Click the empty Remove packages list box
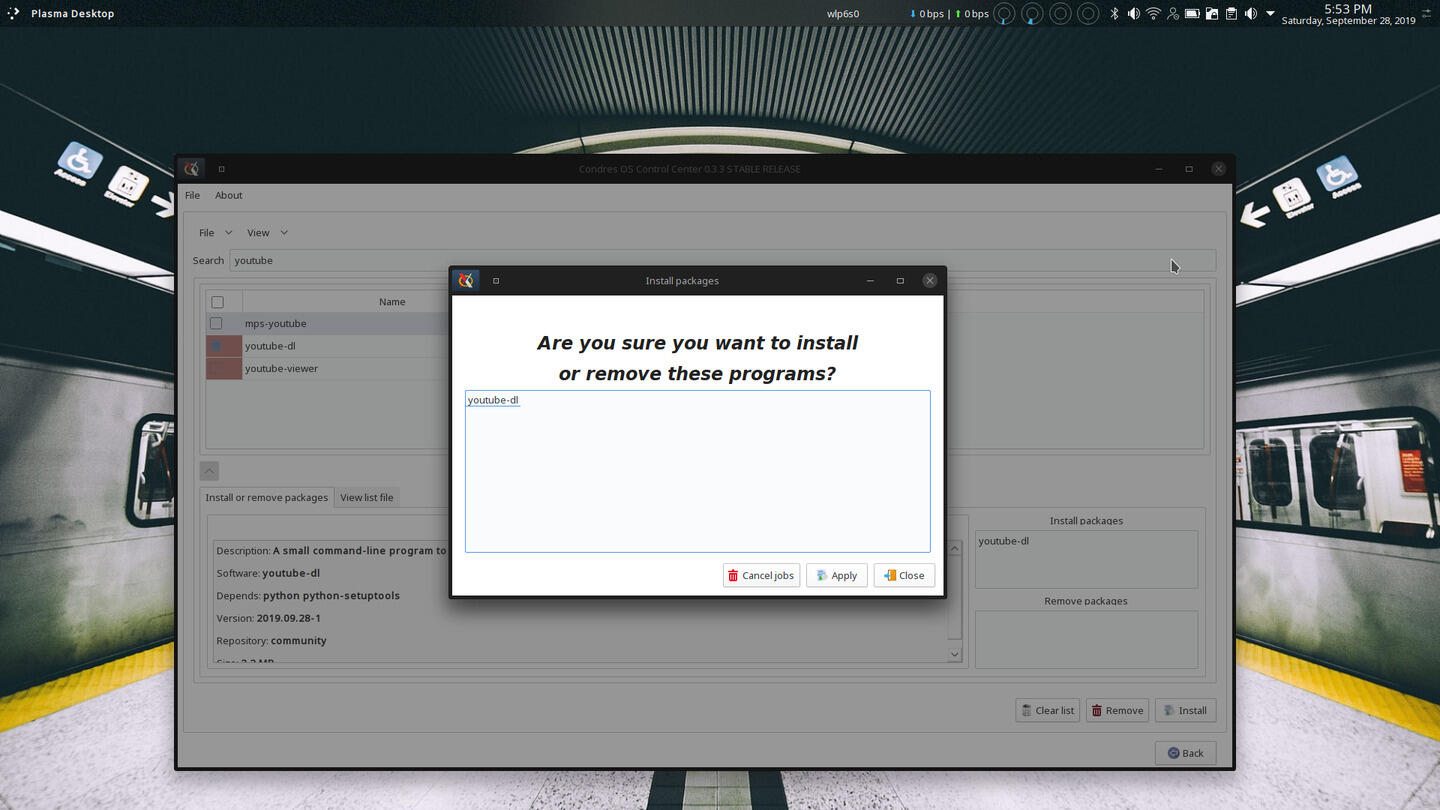Viewport: 1440px width, 810px height. (1086, 640)
